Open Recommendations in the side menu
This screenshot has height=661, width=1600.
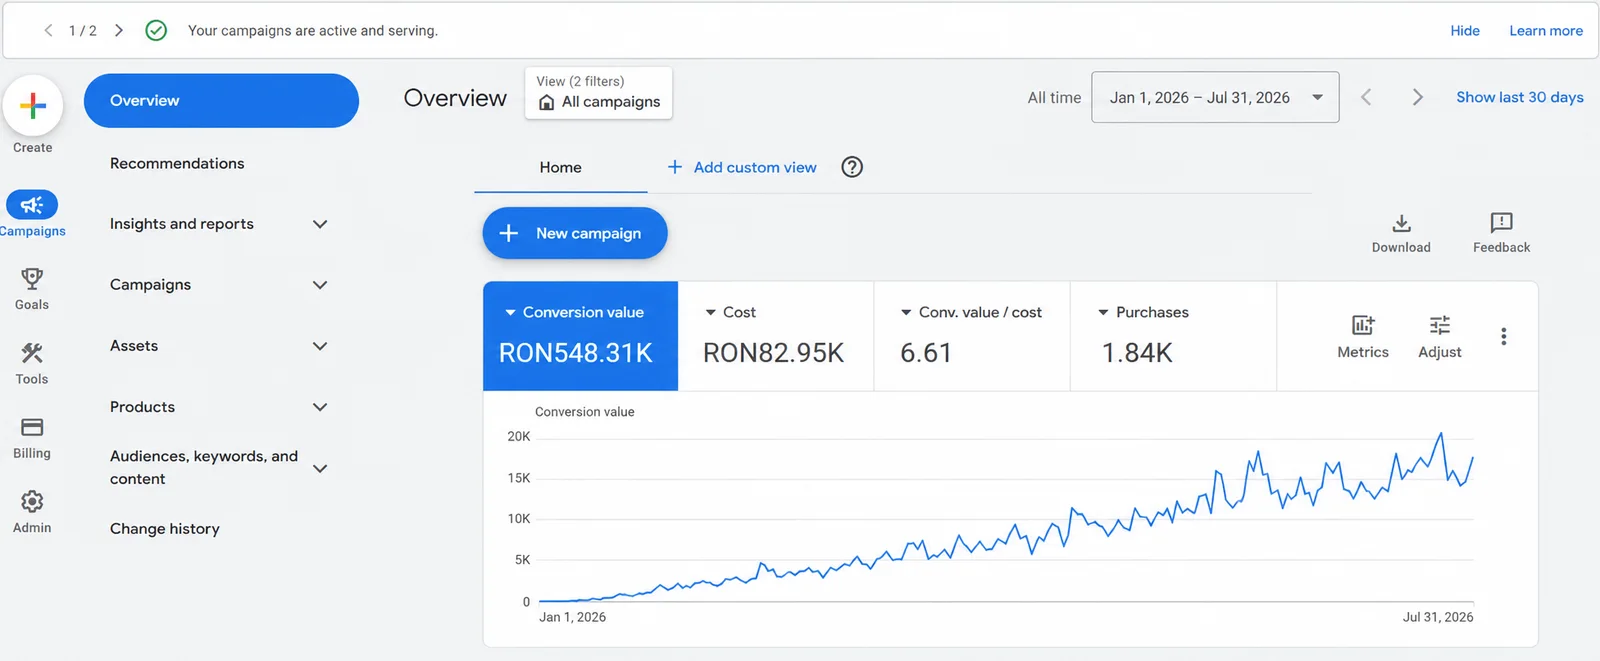click(177, 163)
